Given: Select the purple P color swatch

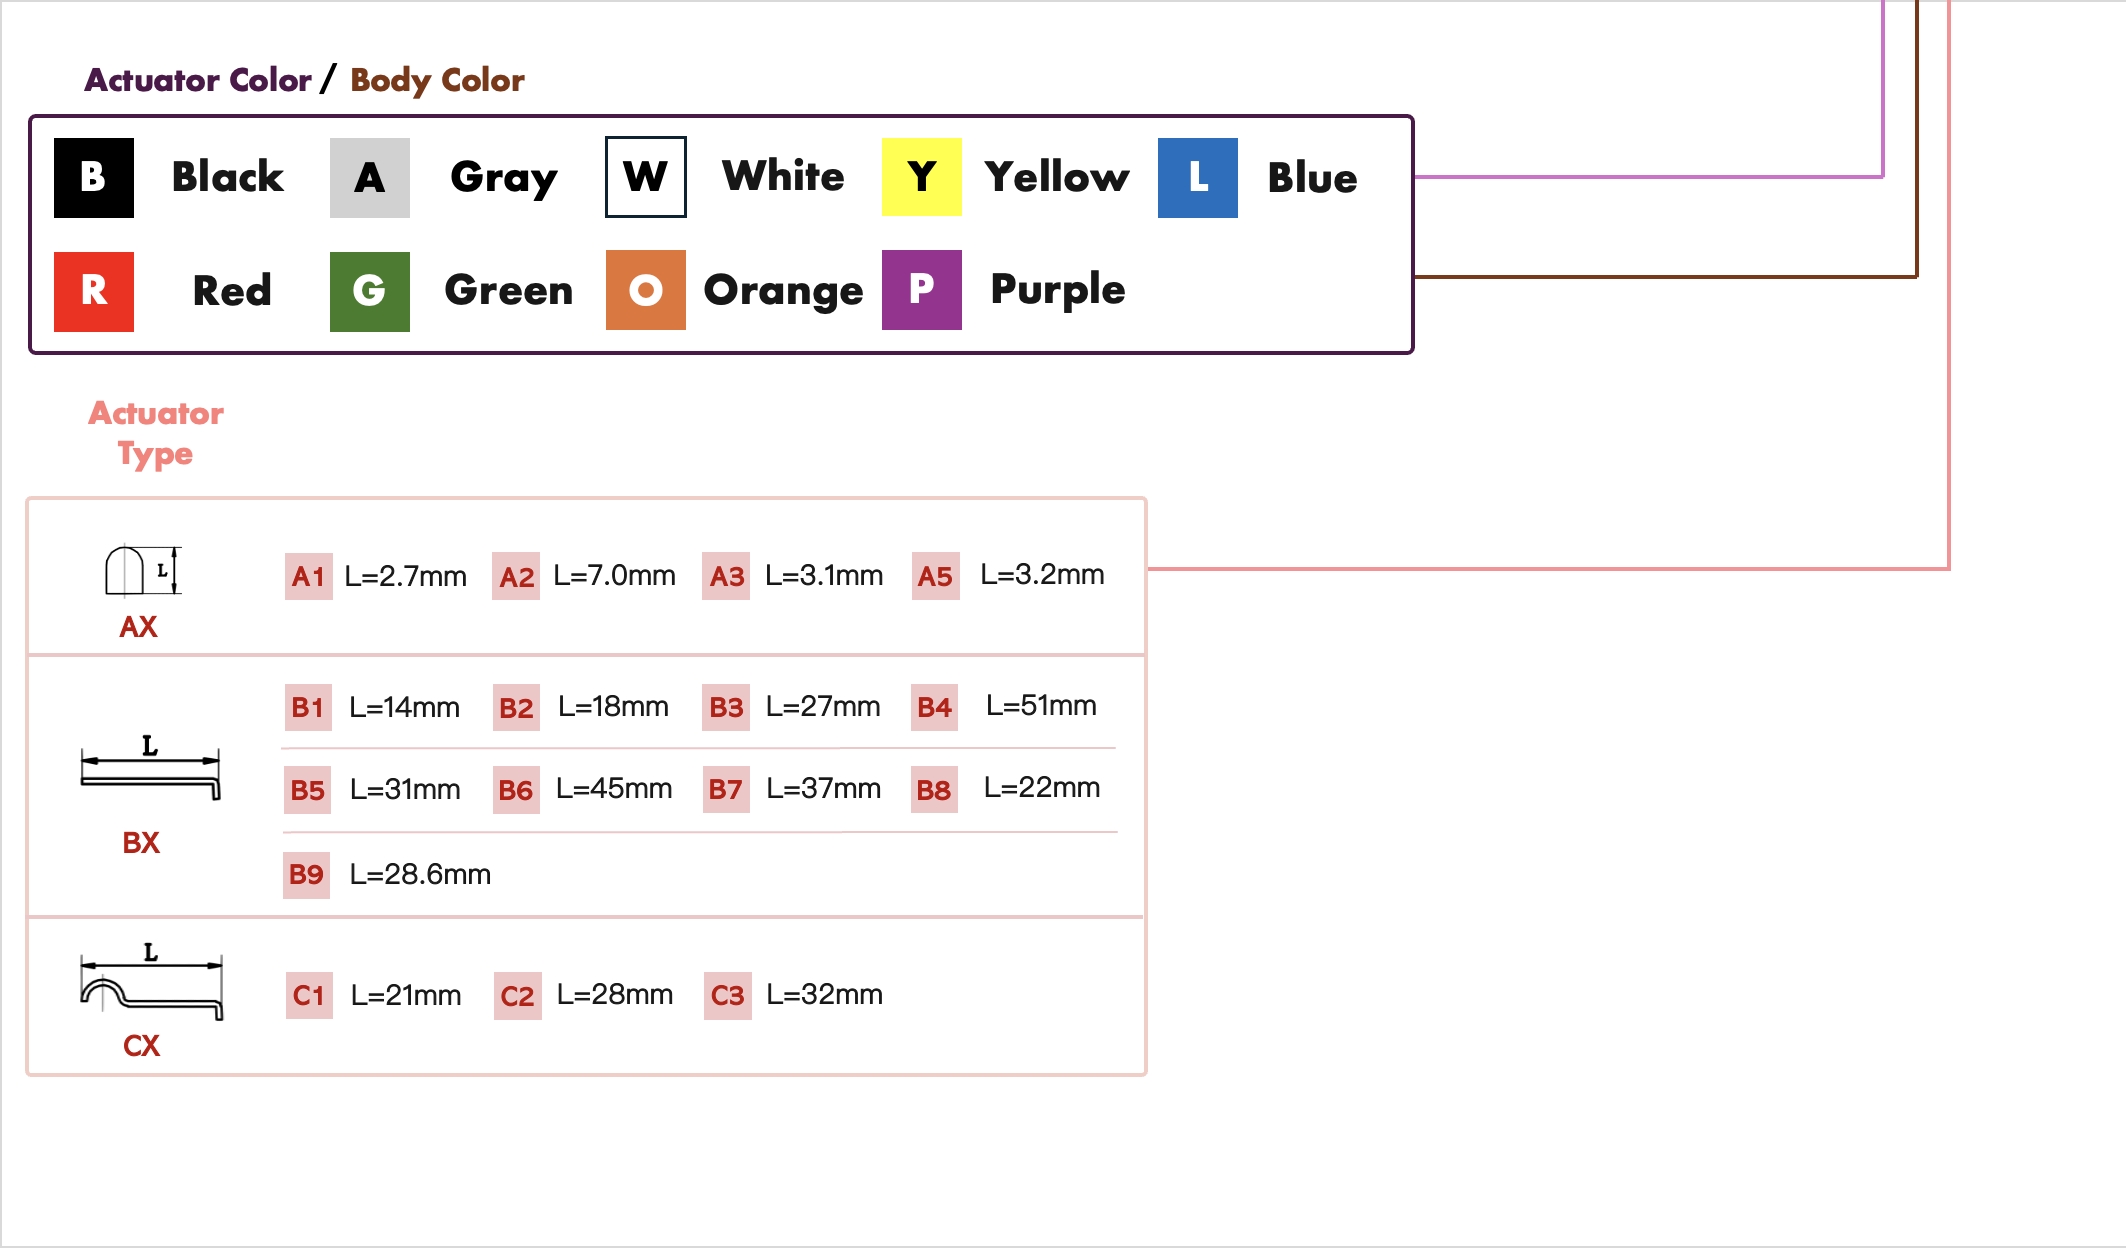Looking at the screenshot, I should click(x=922, y=290).
